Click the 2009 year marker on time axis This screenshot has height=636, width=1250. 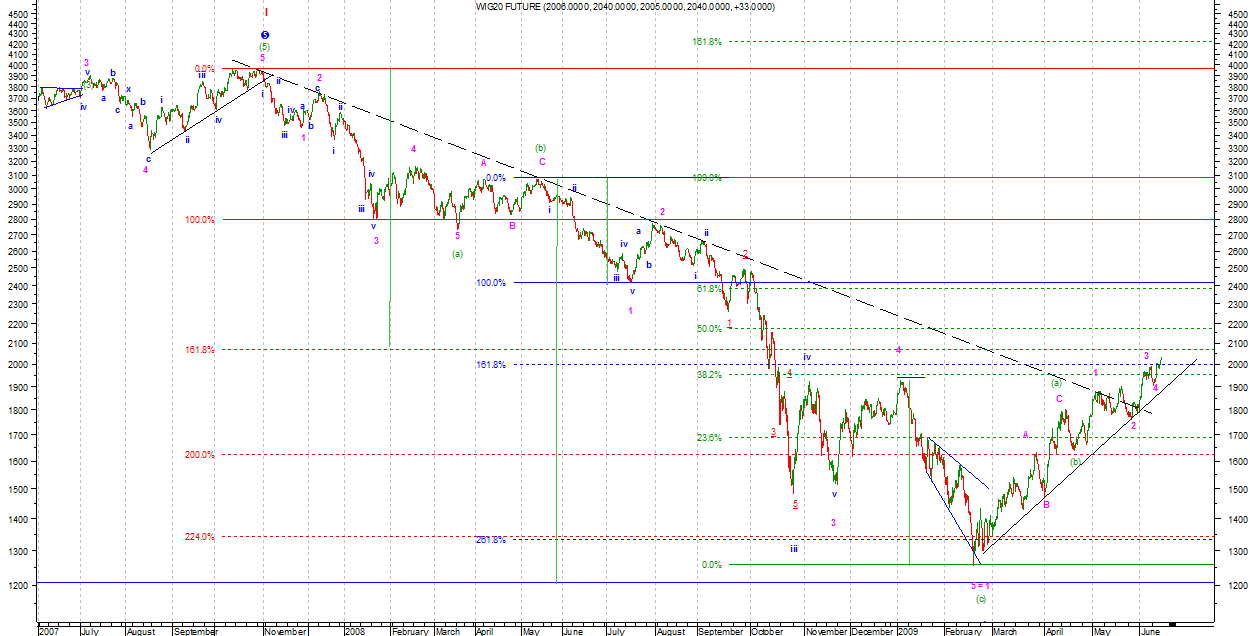click(x=907, y=631)
